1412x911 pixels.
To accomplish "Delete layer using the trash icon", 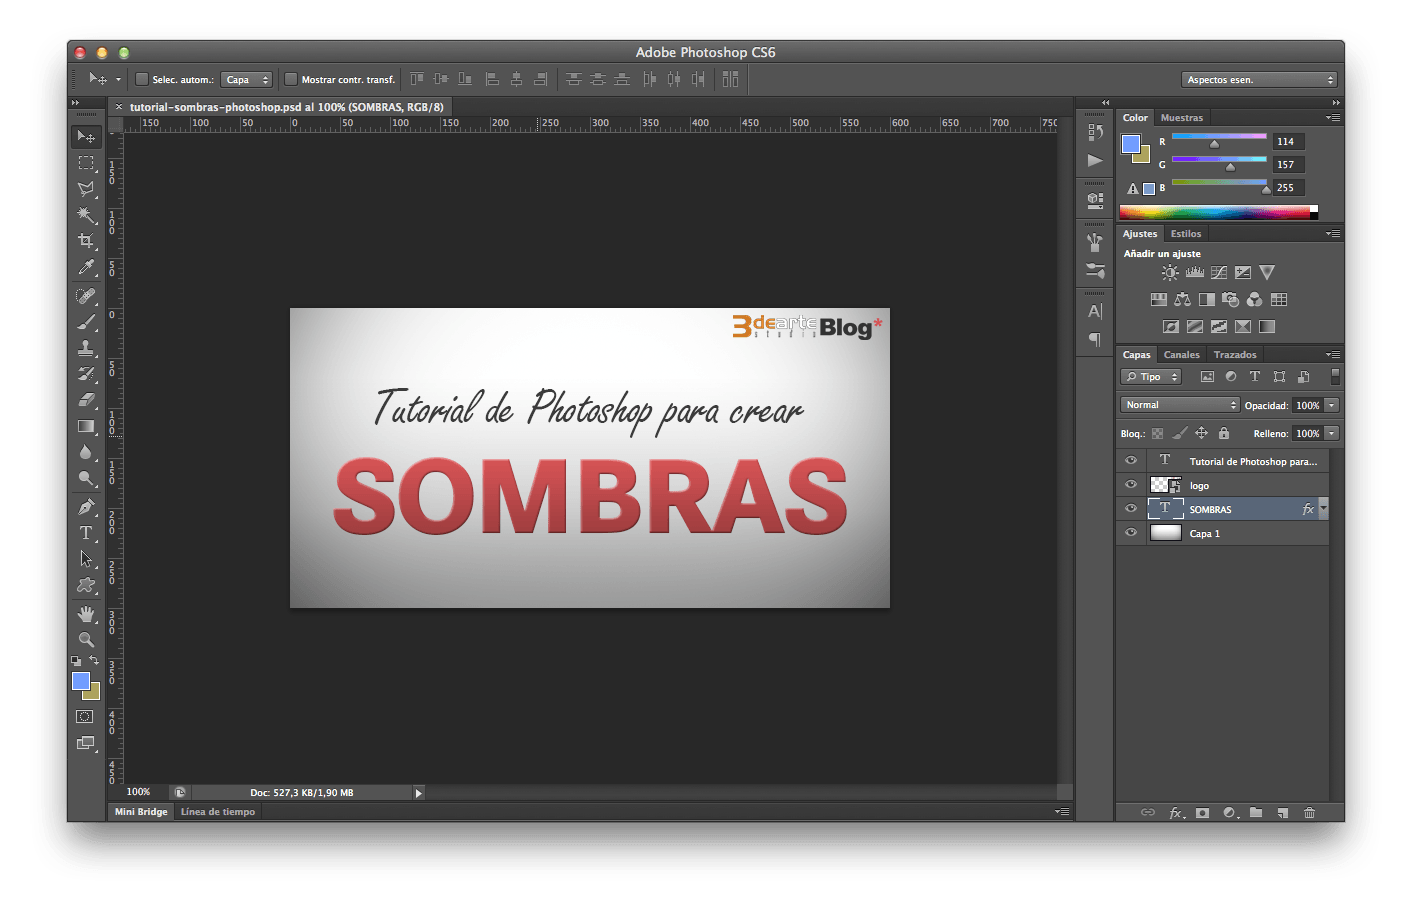I will pyautogui.click(x=1310, y=812).
